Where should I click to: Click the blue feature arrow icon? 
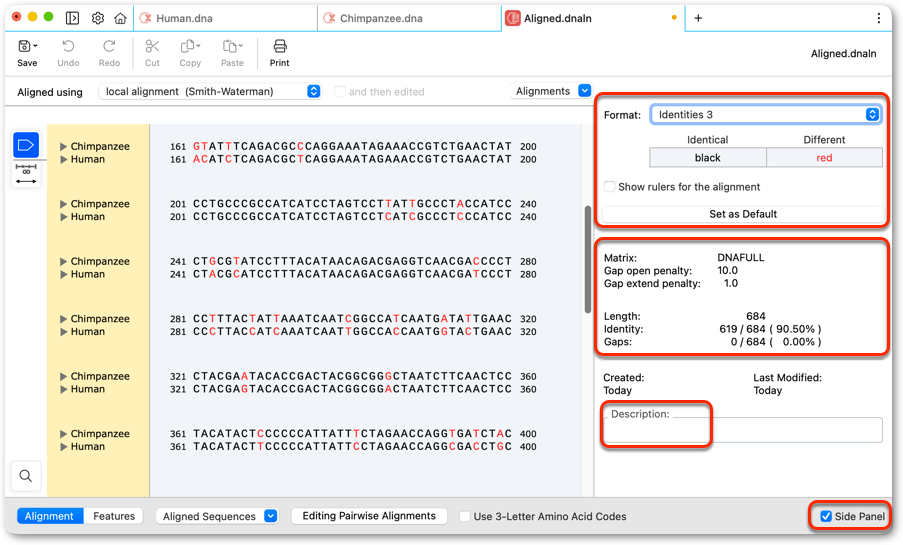(26, 145)
